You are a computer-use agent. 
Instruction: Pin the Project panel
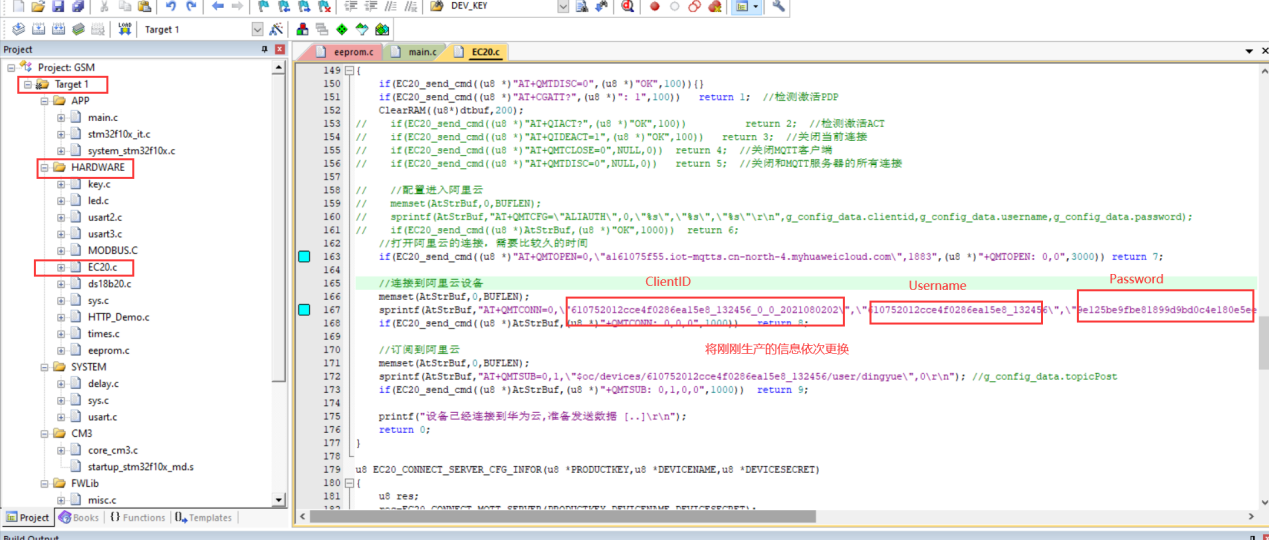[265, 49]
